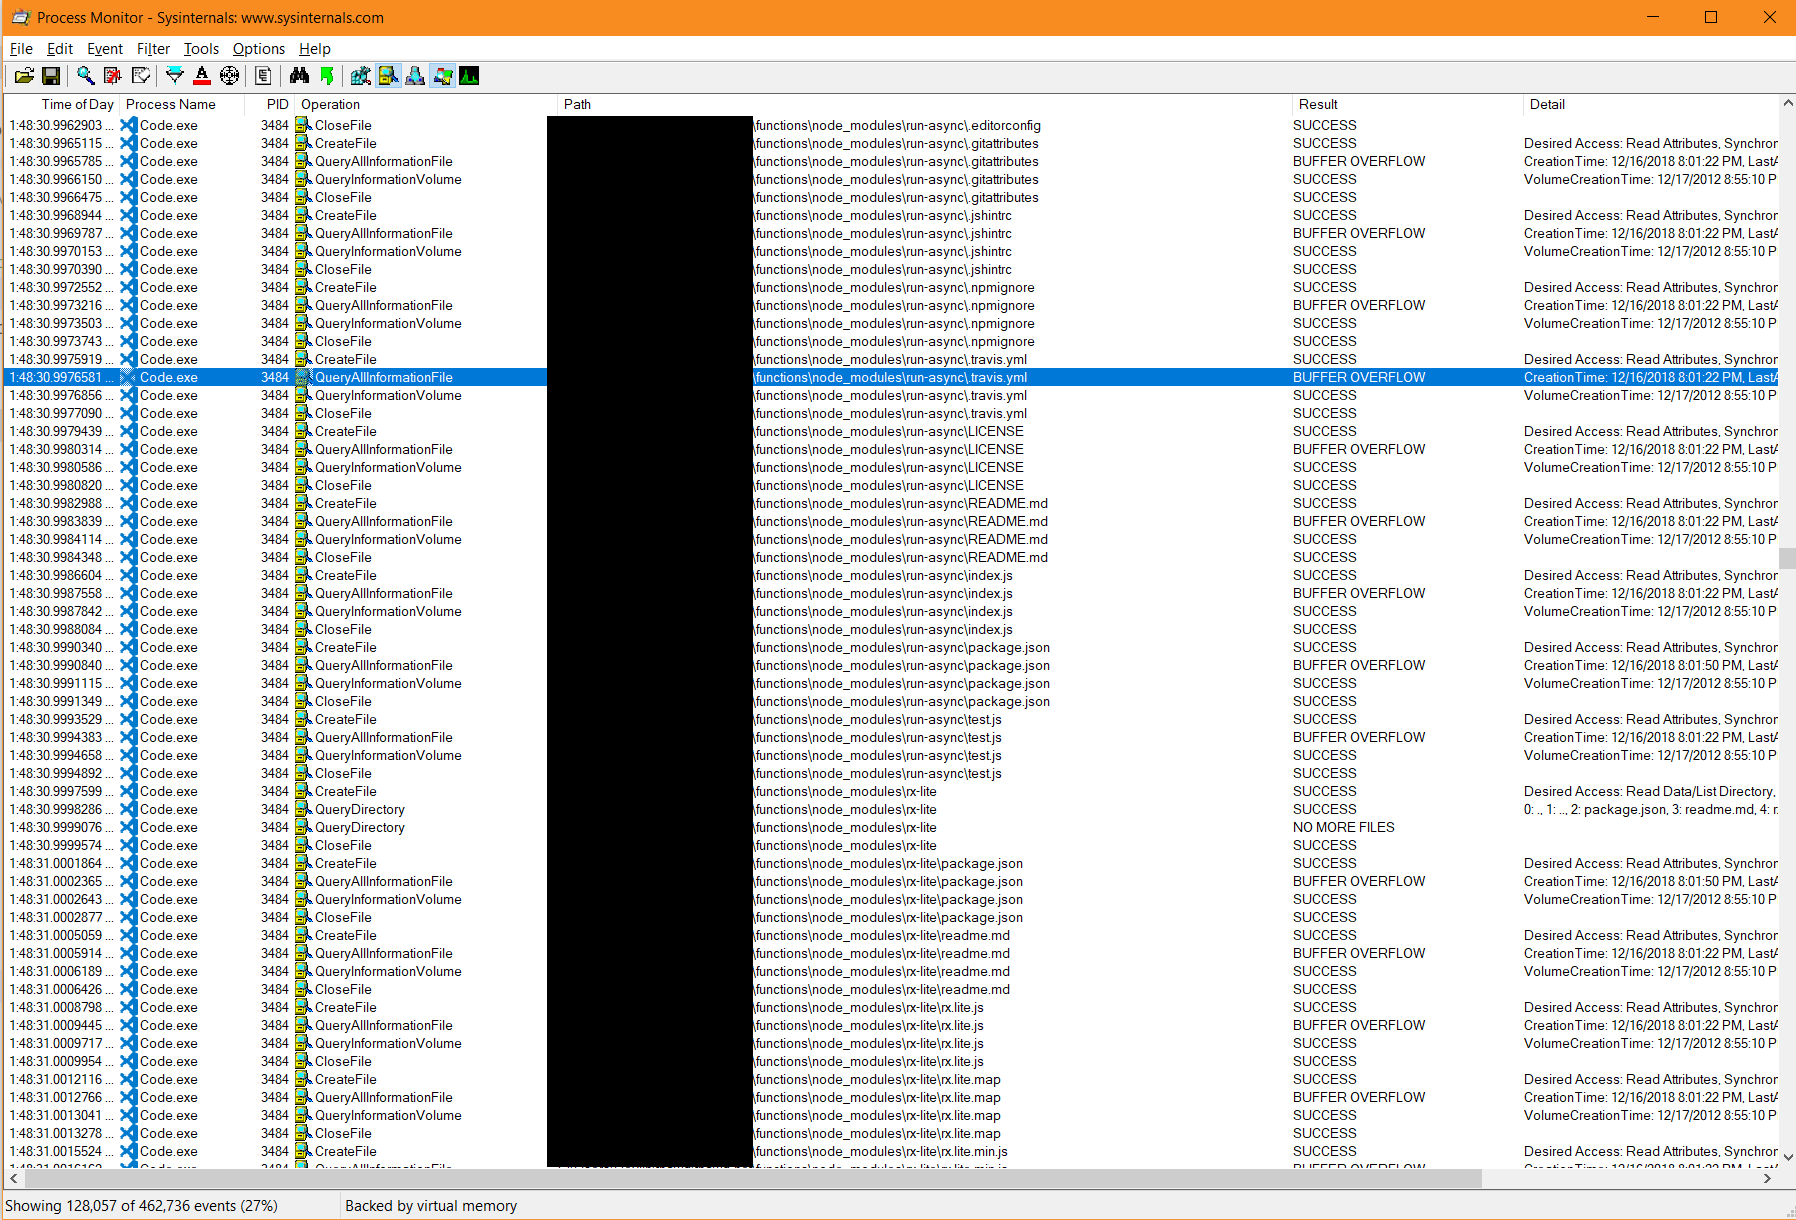The width and height of the screenshot is (1796, 1220).
Task: Jump to object with the green arrow icon
Action: pos(327,76)
